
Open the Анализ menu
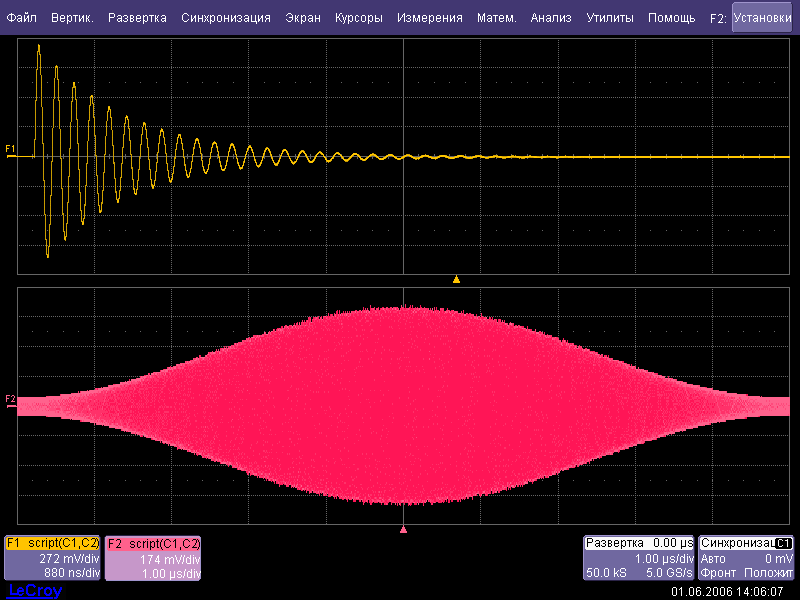(x=551, y=18)
